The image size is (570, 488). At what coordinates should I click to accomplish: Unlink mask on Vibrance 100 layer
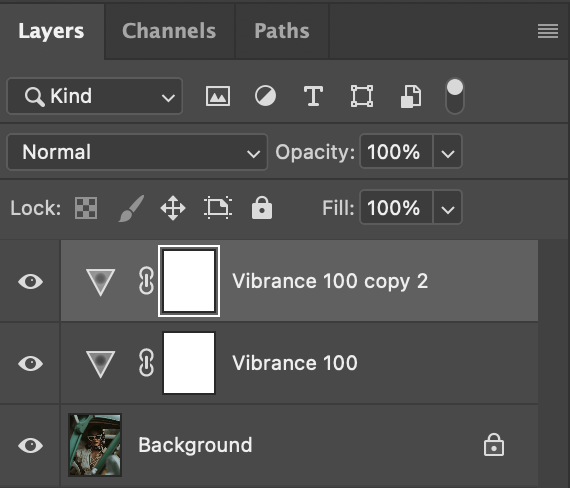[x=146, y=363]
